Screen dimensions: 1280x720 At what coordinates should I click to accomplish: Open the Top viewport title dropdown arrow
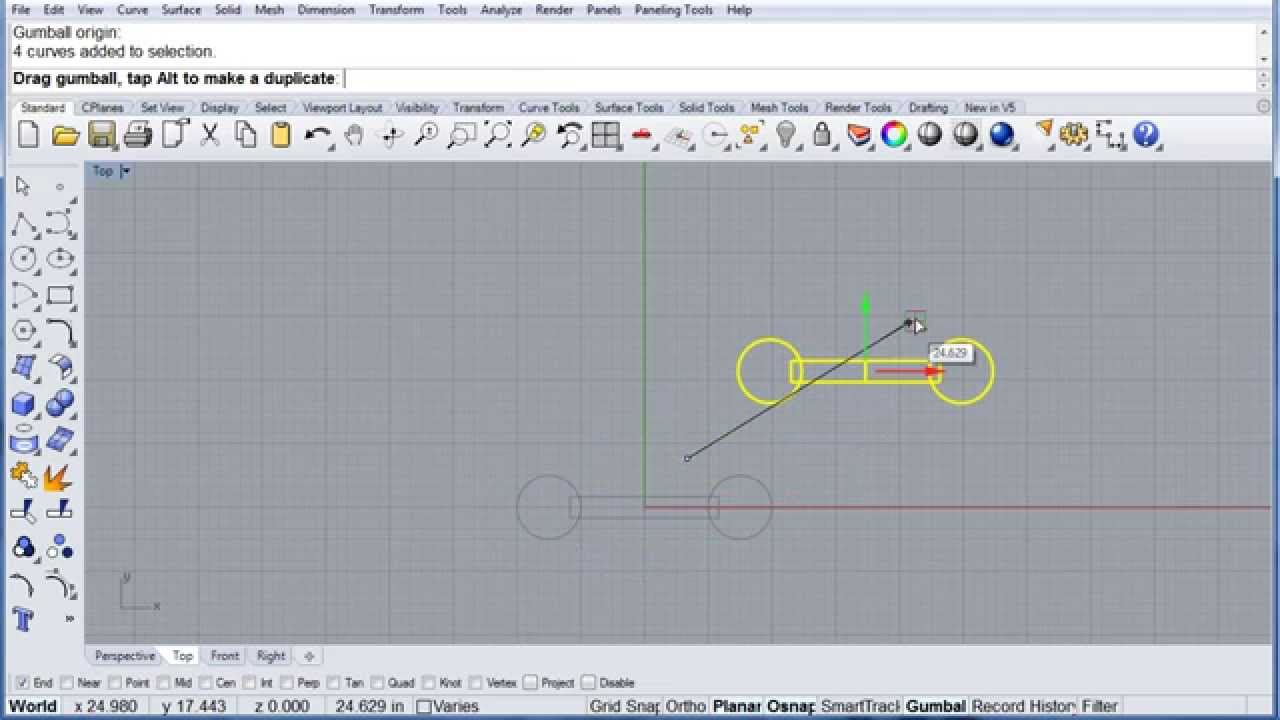[126, 171]
